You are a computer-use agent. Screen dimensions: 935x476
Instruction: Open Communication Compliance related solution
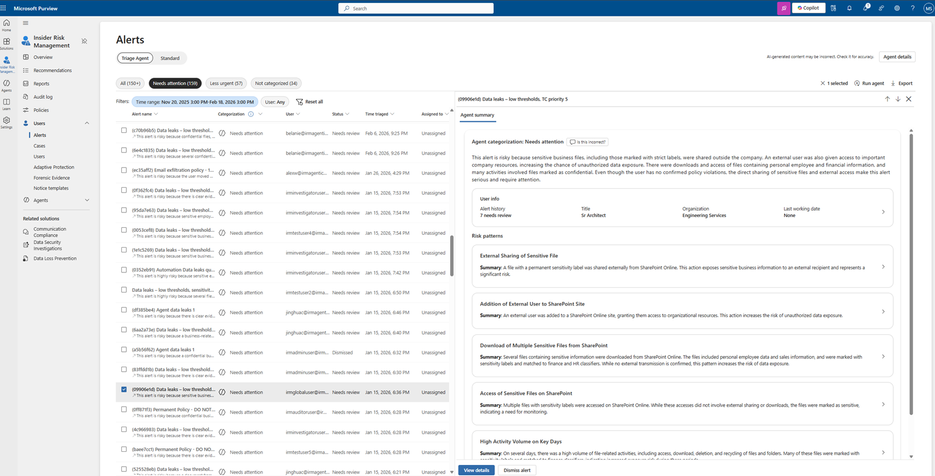[49, 231]
